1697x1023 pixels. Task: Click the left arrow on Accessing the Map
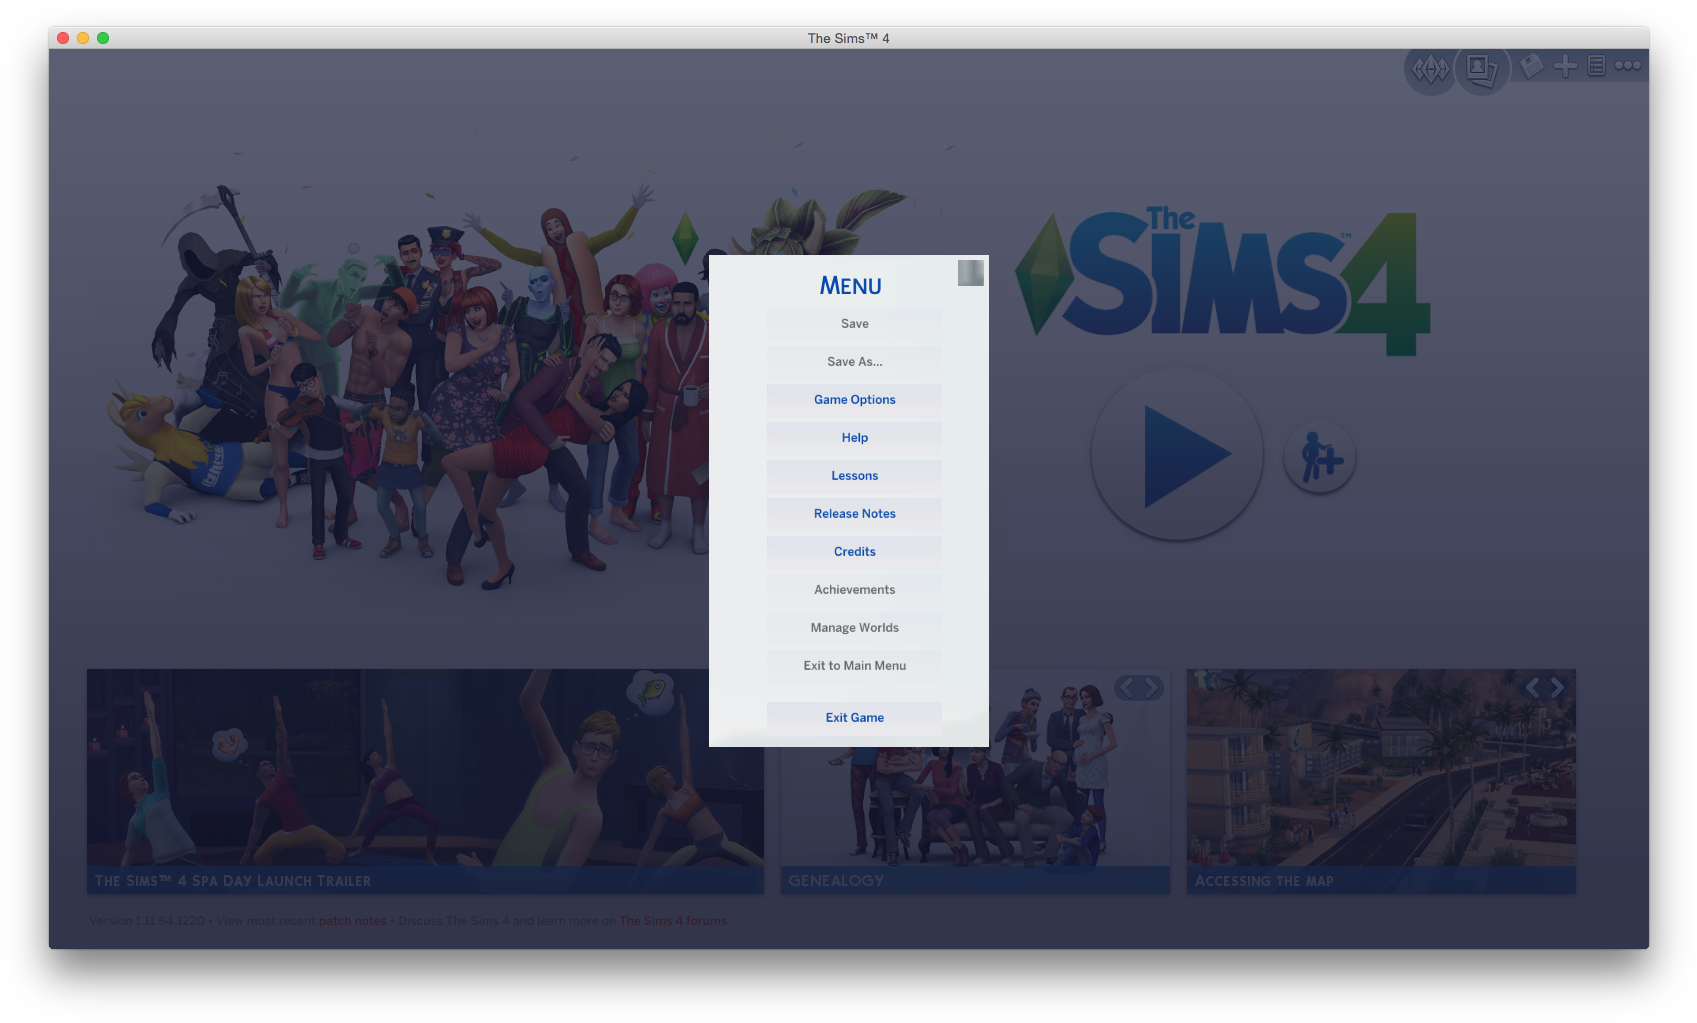[1532, 688]
